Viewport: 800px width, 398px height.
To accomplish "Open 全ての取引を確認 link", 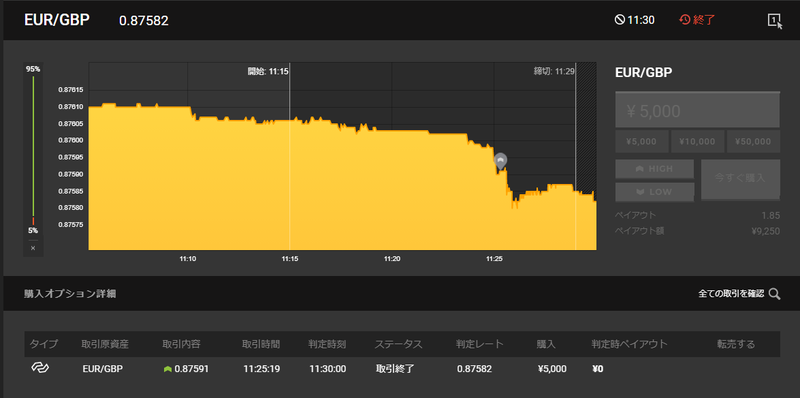I will click(731, 294).
